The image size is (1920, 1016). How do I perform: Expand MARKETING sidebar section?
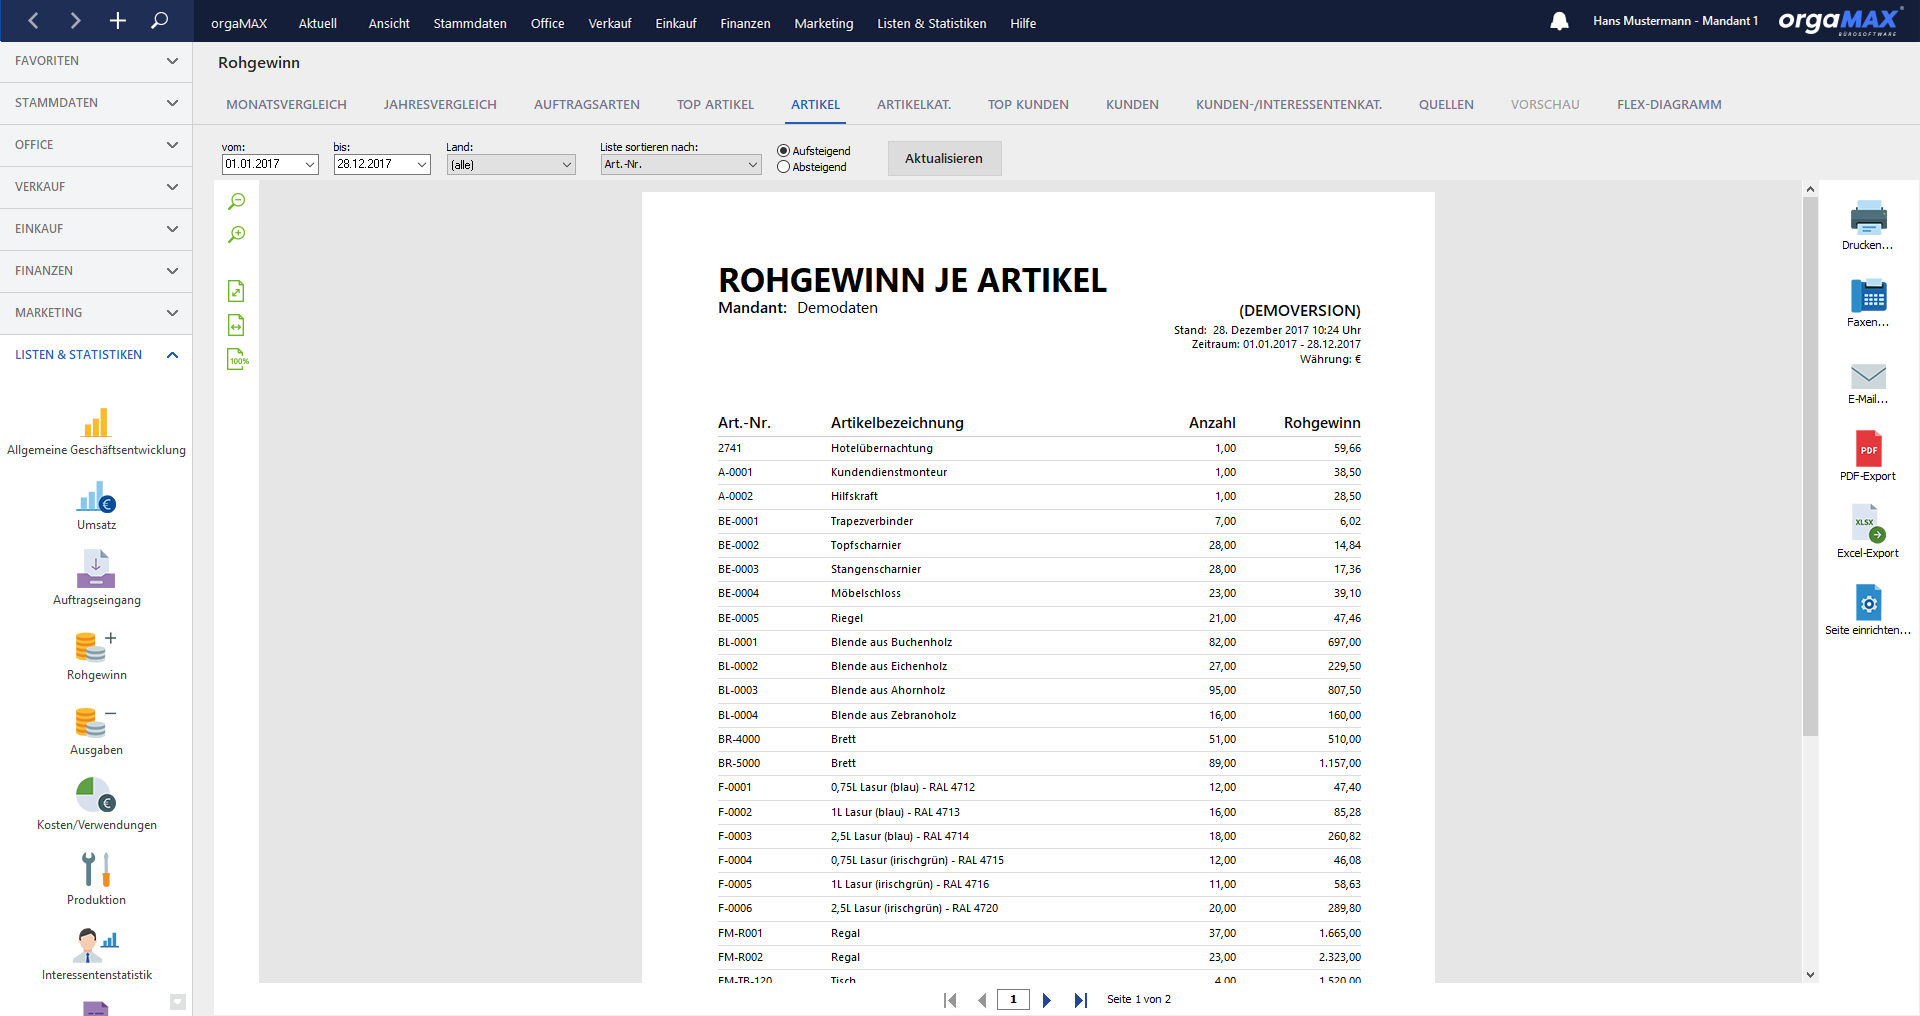[x=96, y=313]
